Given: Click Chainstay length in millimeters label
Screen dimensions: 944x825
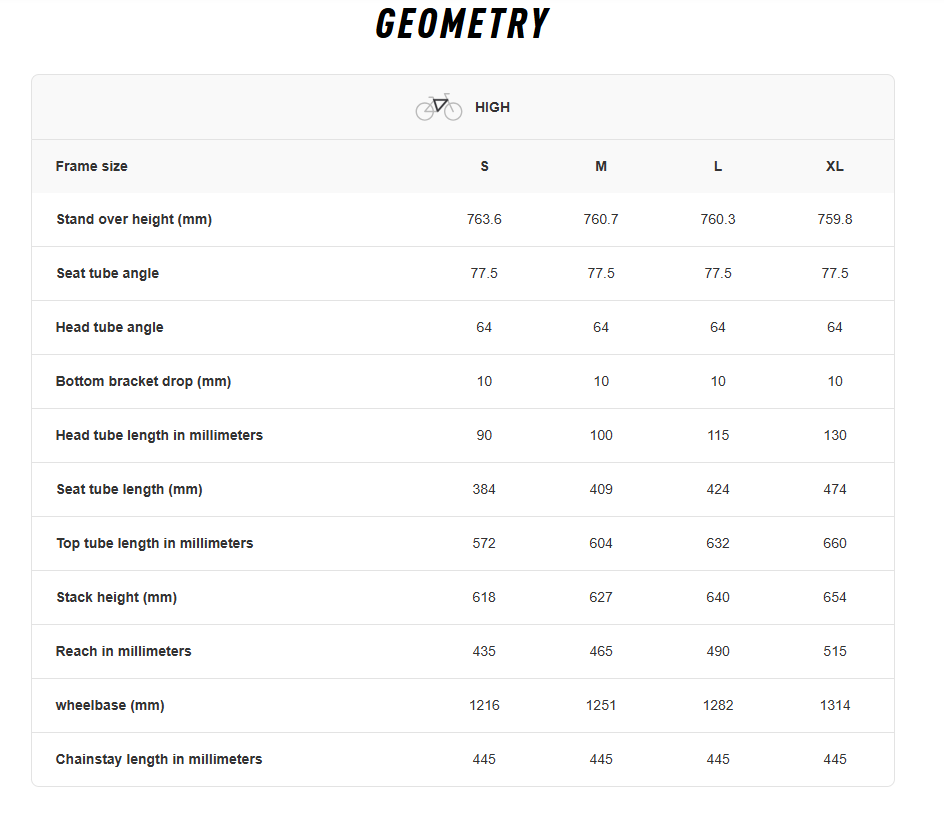Looking at the screenshot, I should (159, 759).
